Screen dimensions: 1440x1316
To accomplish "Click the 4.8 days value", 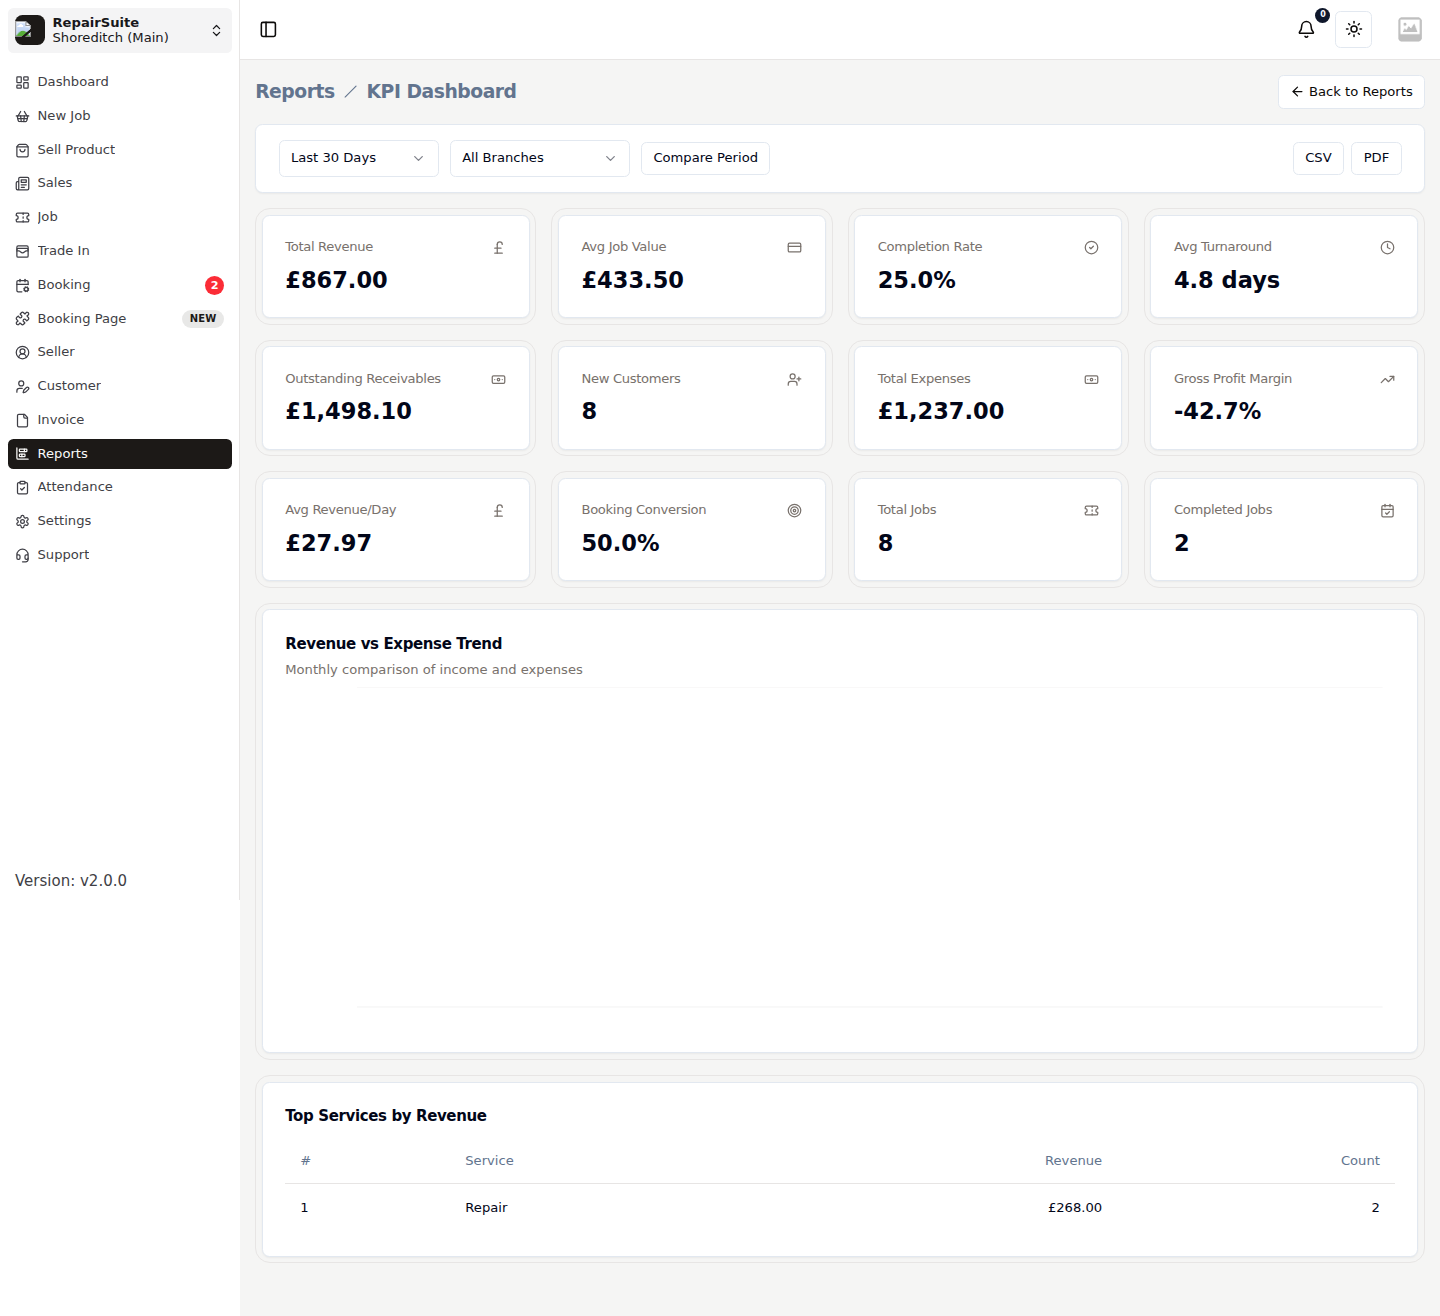I will 1226,280.
